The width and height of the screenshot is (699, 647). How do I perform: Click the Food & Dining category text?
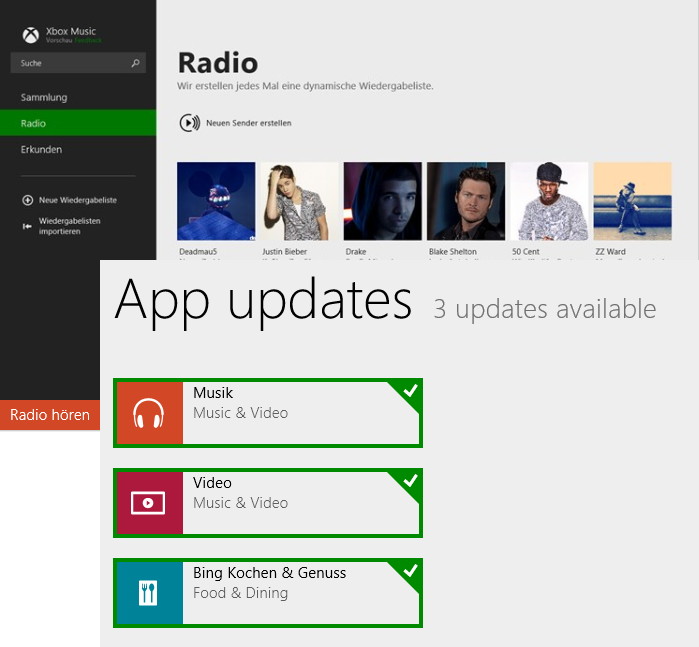click(x=241, y=593)
